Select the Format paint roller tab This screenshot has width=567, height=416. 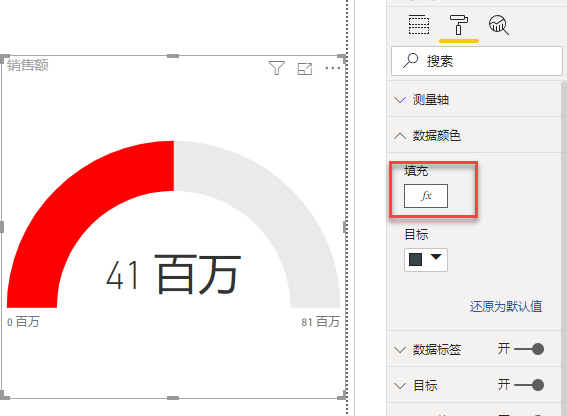click(x=459, y=25)
